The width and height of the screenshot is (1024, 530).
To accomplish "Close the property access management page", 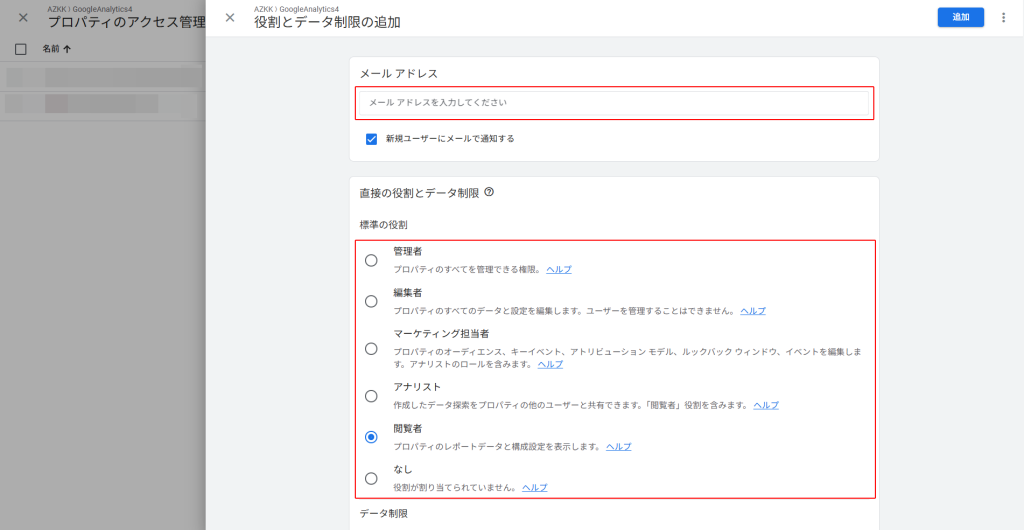I will pyautogui.click(x=23, y=17).
